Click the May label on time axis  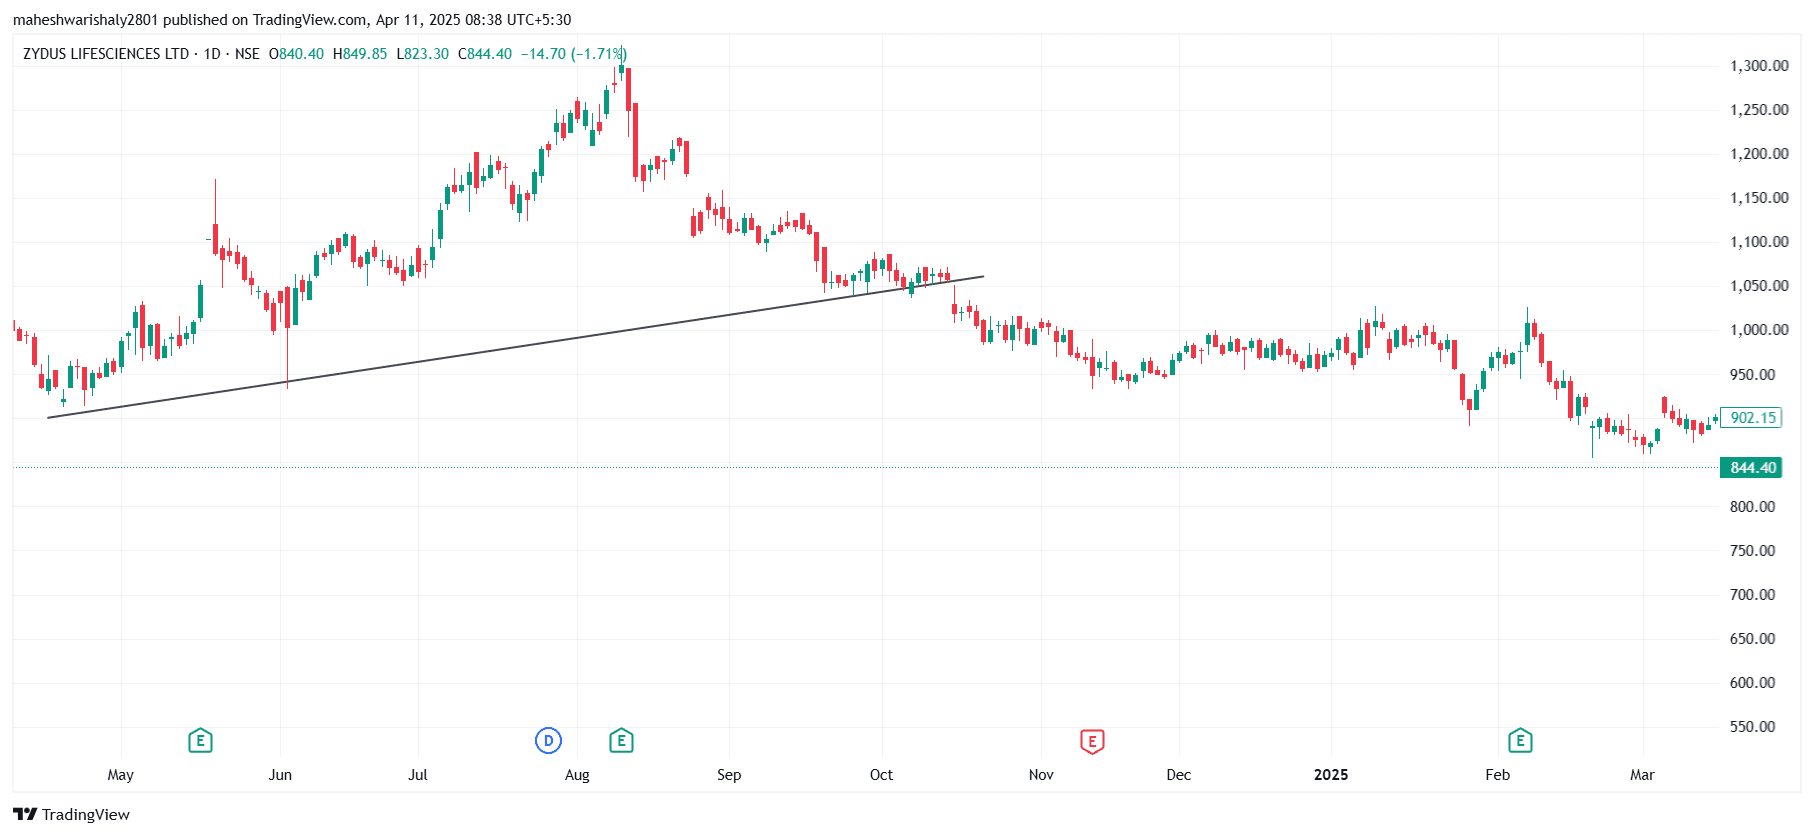[120, 775]
